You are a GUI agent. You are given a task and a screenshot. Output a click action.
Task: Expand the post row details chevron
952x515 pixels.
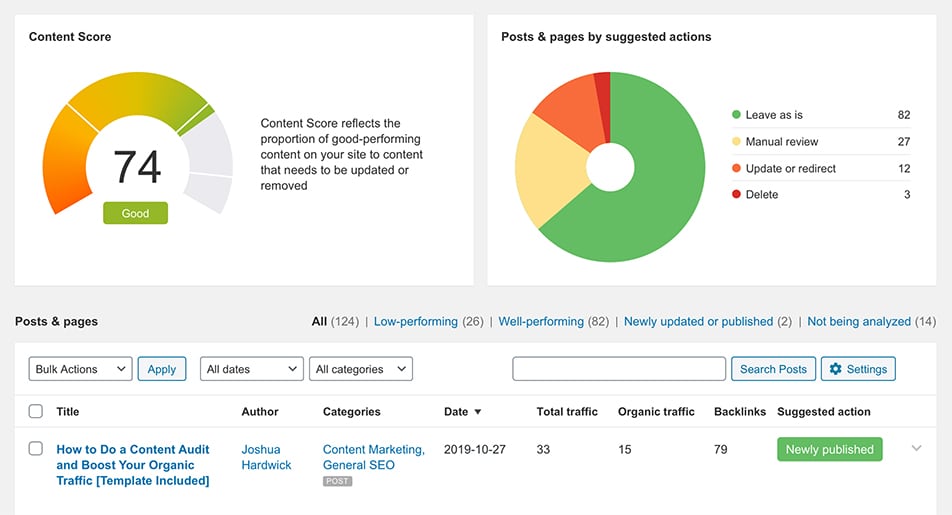coord(916,449)
